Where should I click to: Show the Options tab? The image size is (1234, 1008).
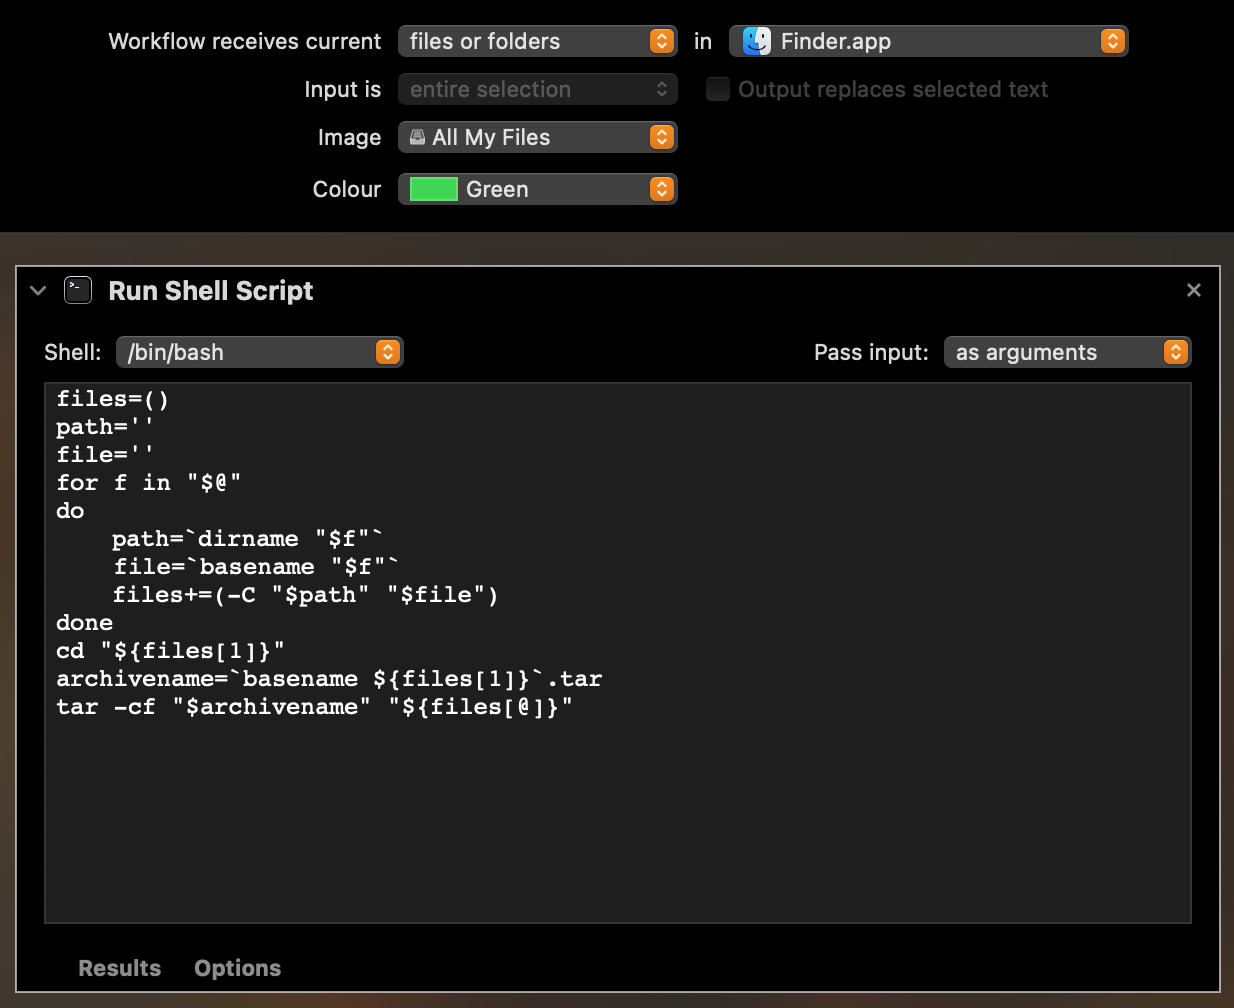click(x=238, y=968)
